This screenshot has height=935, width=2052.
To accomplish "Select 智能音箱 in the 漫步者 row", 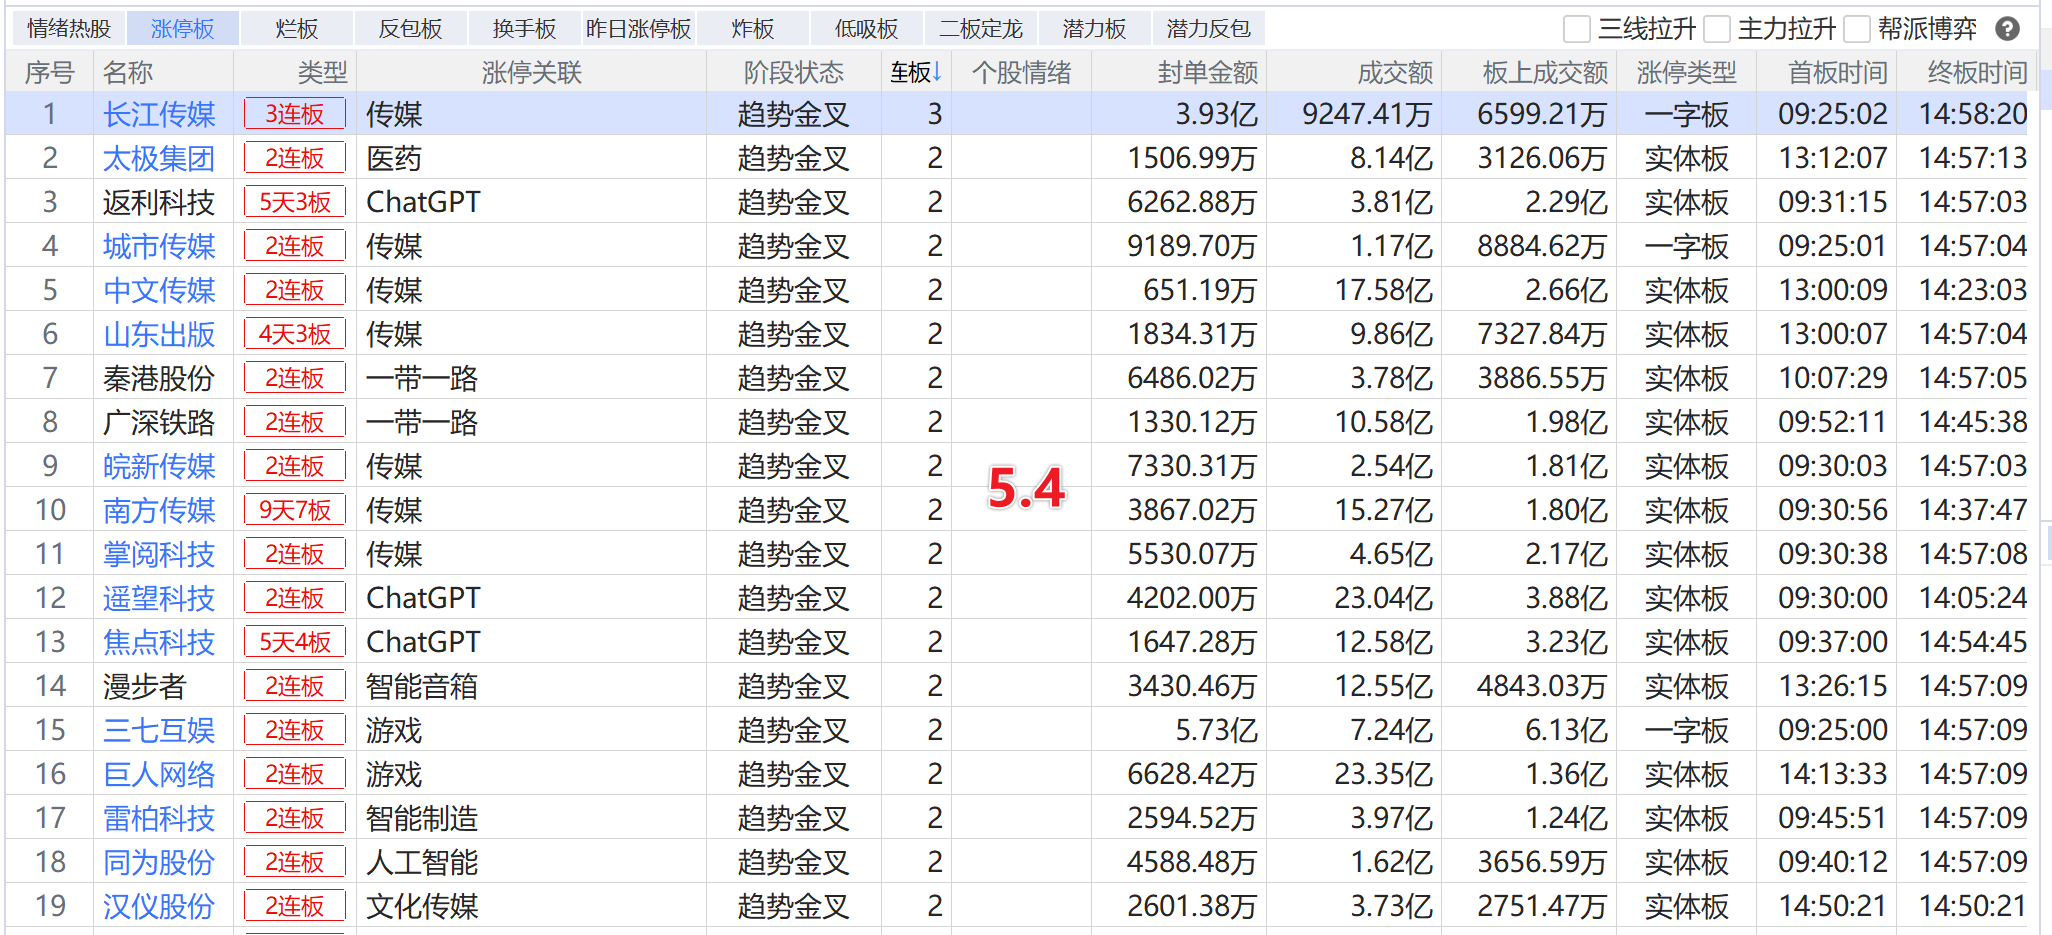I will point(422,686).
